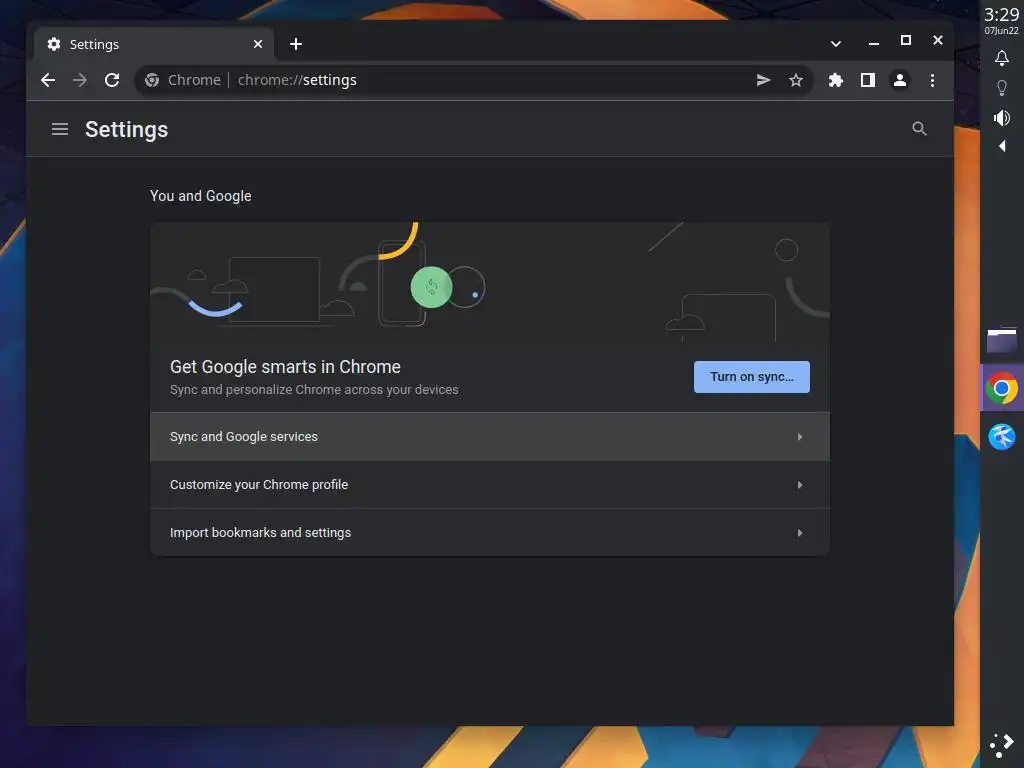Open the volume control in system panel

(x=1001, y=118)
